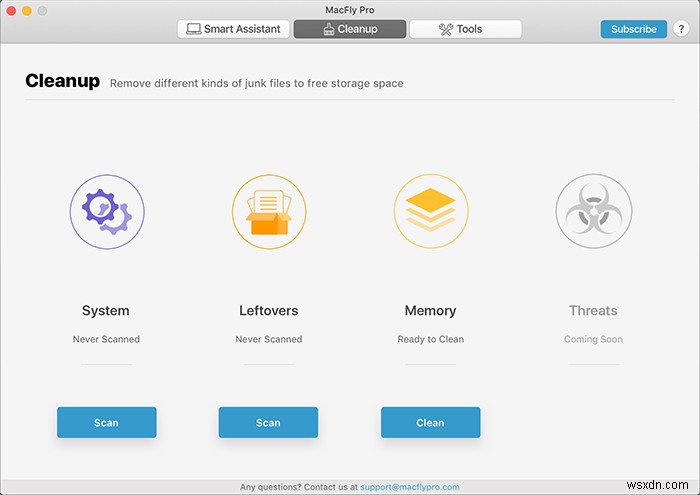Click the Cleanup page heading
The width and height of the screenshot is (700, 495).
(62, 81)
